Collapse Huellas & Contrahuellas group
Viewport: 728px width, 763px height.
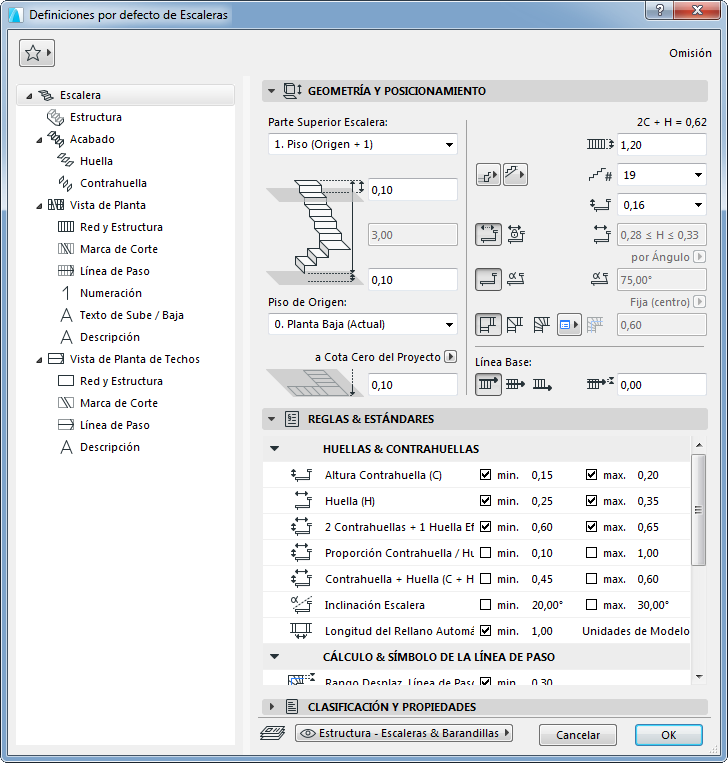tap(275, 449)
